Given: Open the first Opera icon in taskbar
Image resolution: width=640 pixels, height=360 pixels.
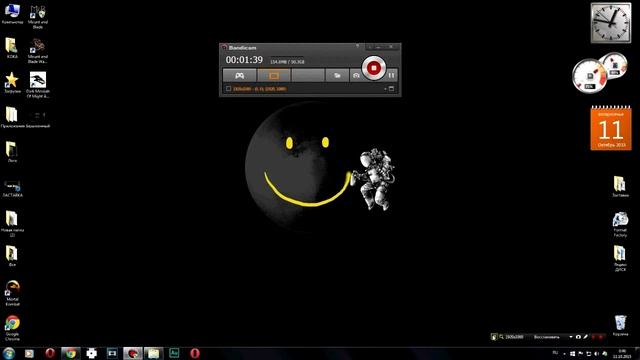Looking at the screenshot, I should pyautogui.click(x=50, y=353).
